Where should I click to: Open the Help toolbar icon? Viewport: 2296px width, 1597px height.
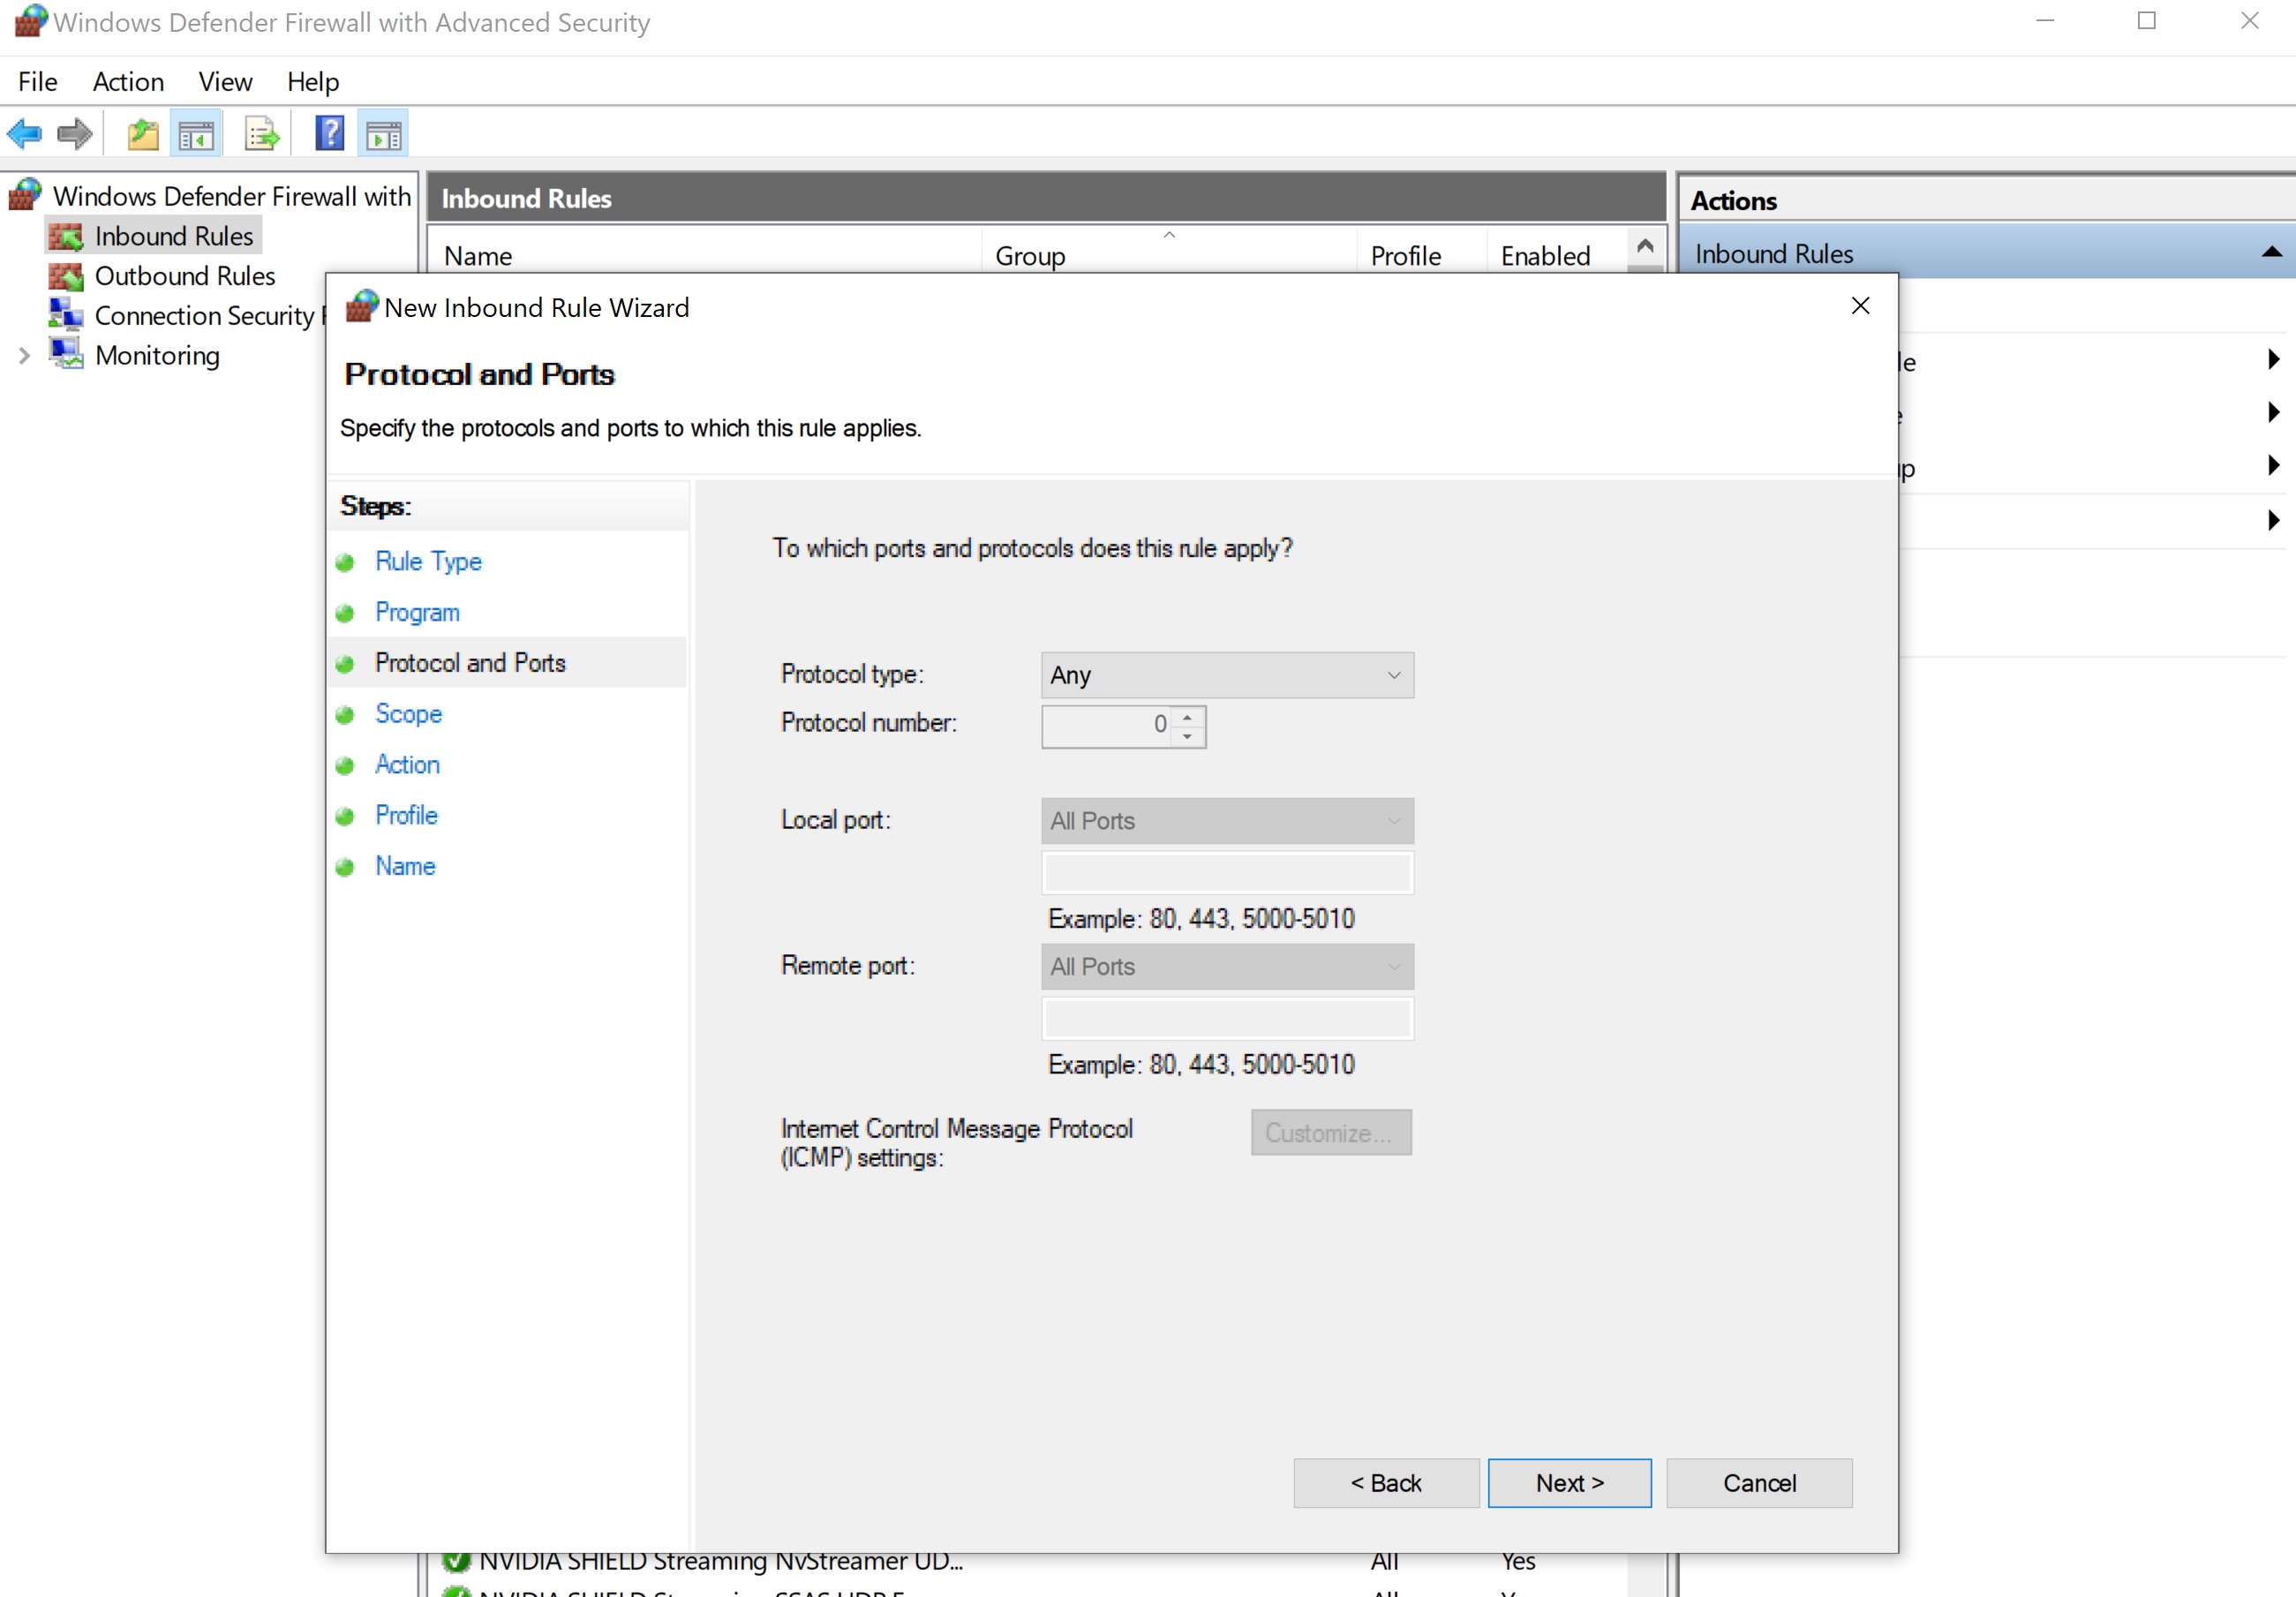click(329, 134)
